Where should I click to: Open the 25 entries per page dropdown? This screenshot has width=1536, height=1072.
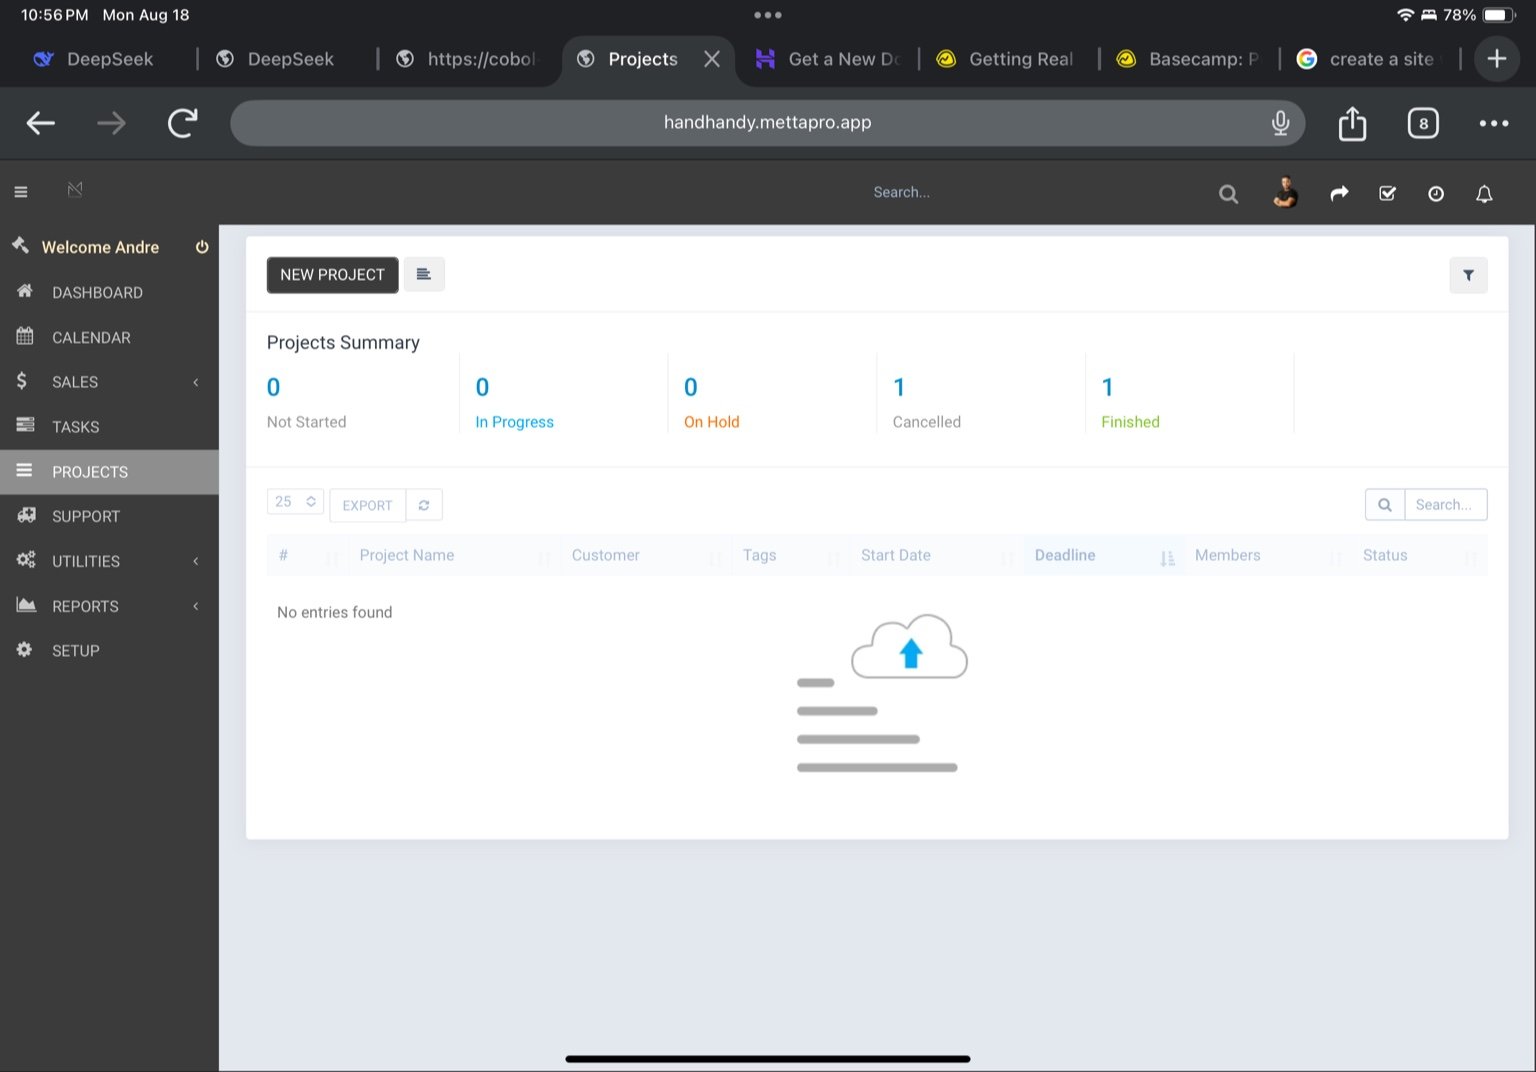tap(295, 502)
